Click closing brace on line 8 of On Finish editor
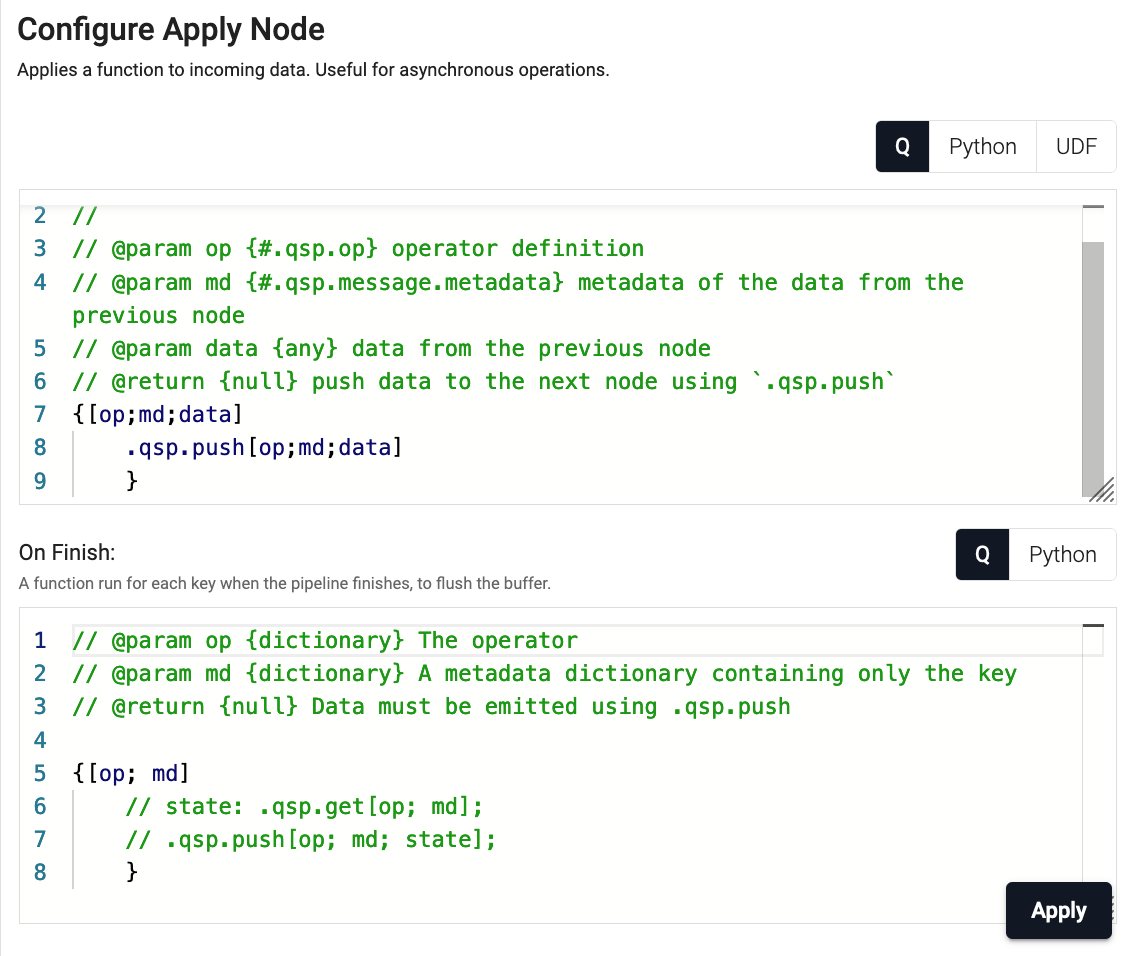This screenshot has width=1132, height=956. pyautogui.click(x=131, y=872)
